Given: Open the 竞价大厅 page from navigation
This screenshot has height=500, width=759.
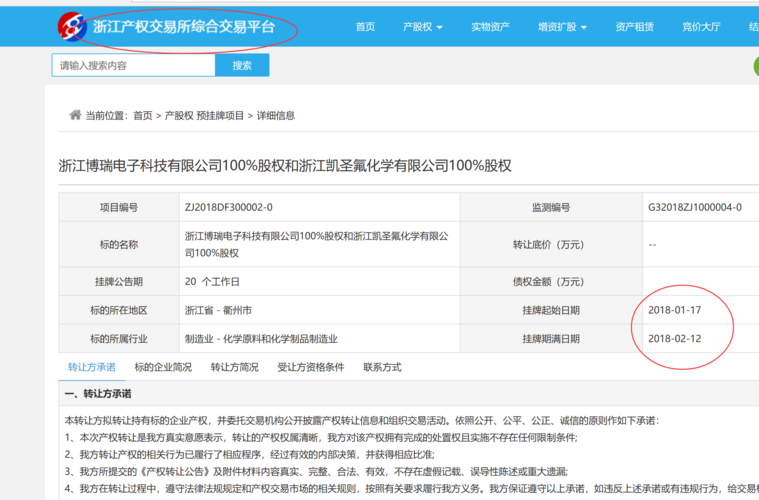Looking at the screenshot, I should [701, 27].
